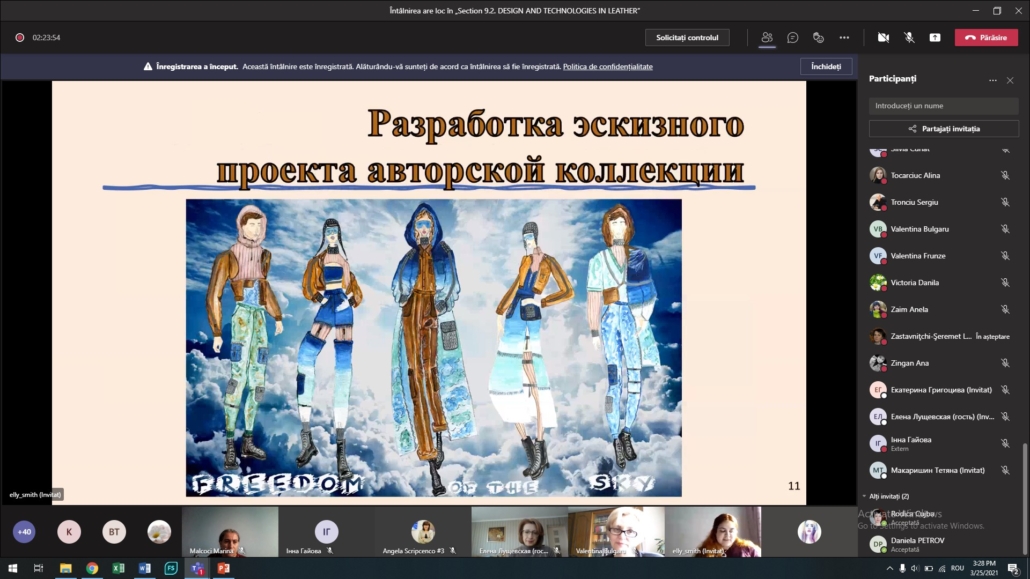Open Task View in taskbar

(38, 568)
